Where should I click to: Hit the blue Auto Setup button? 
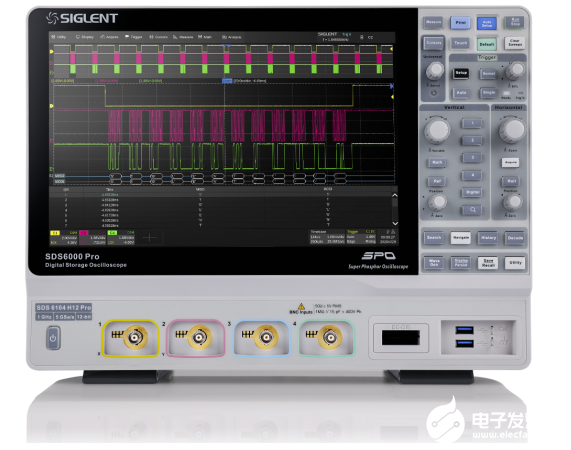click(487, 24)
